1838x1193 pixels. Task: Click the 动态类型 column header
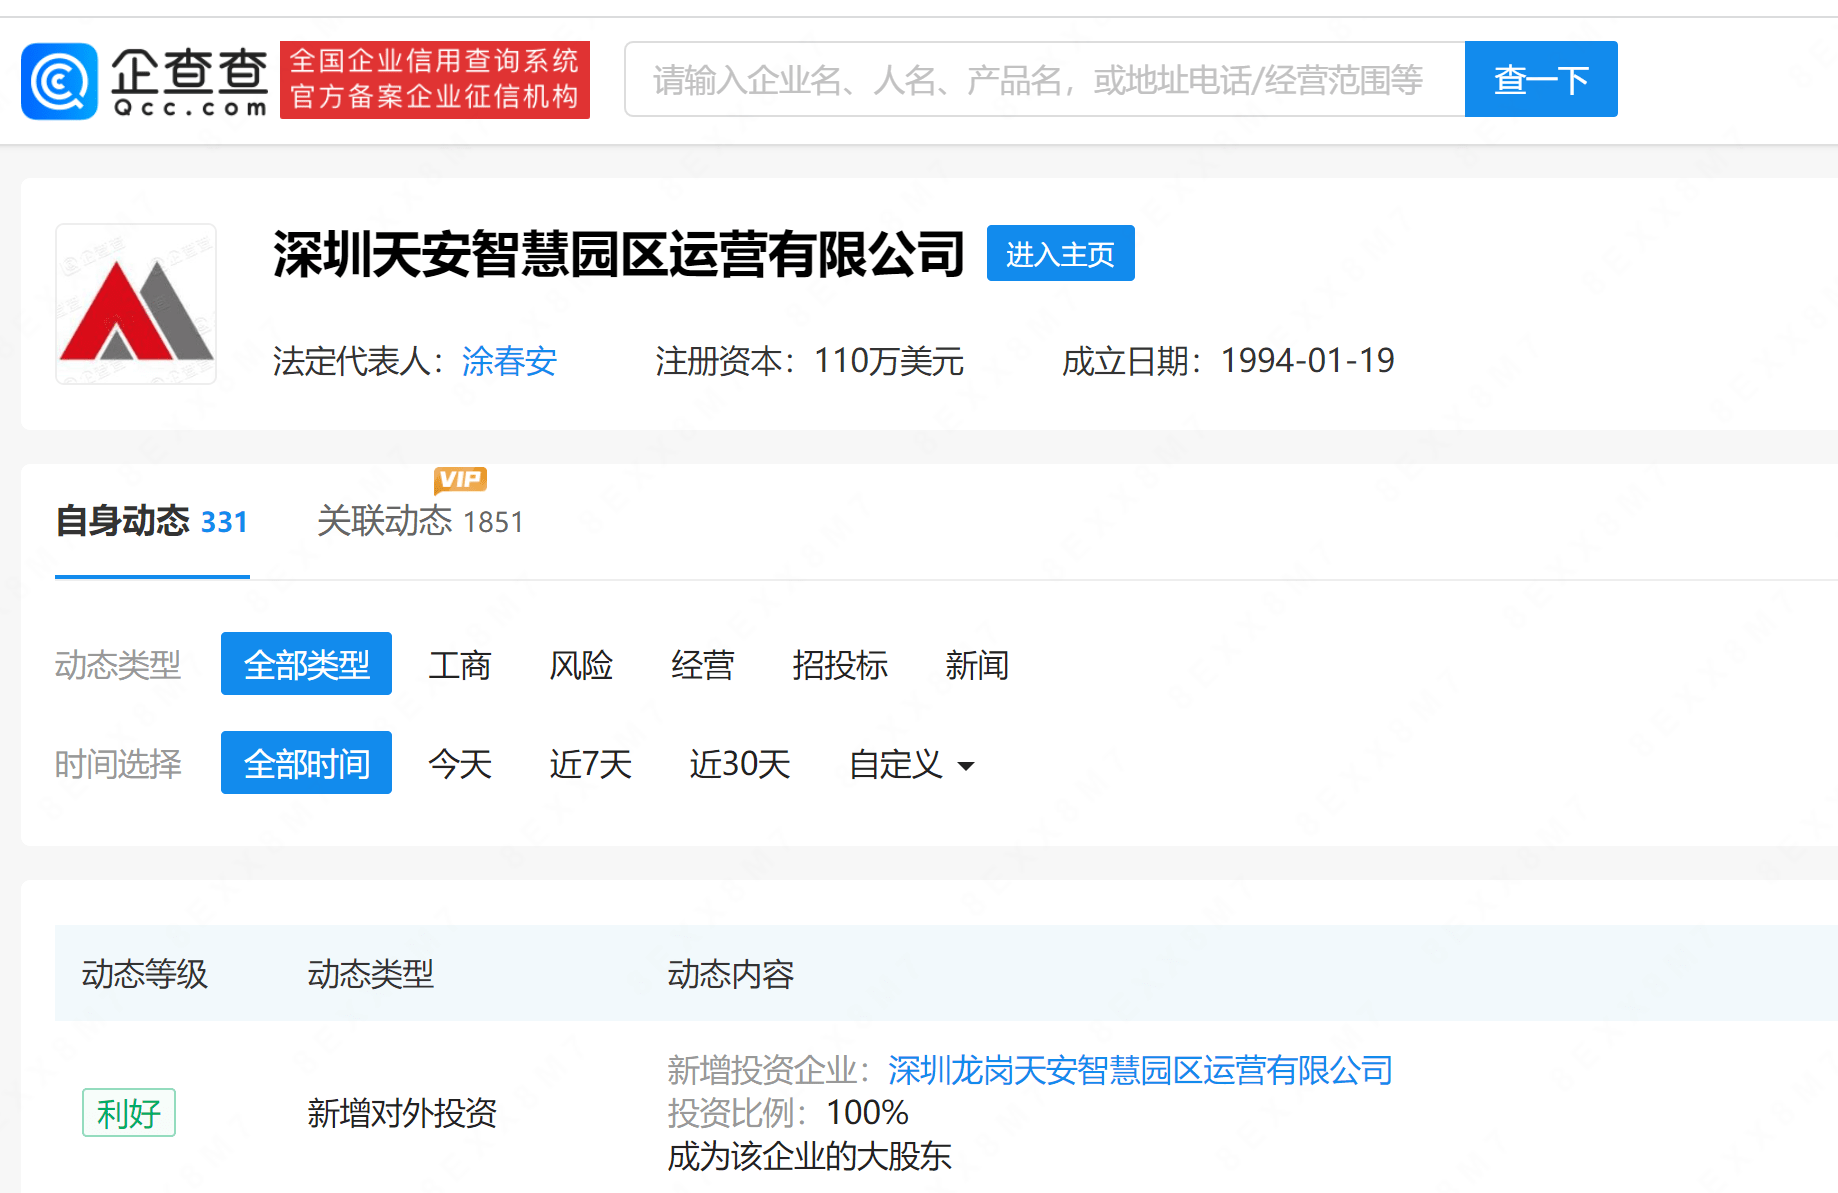coord(371,973)
